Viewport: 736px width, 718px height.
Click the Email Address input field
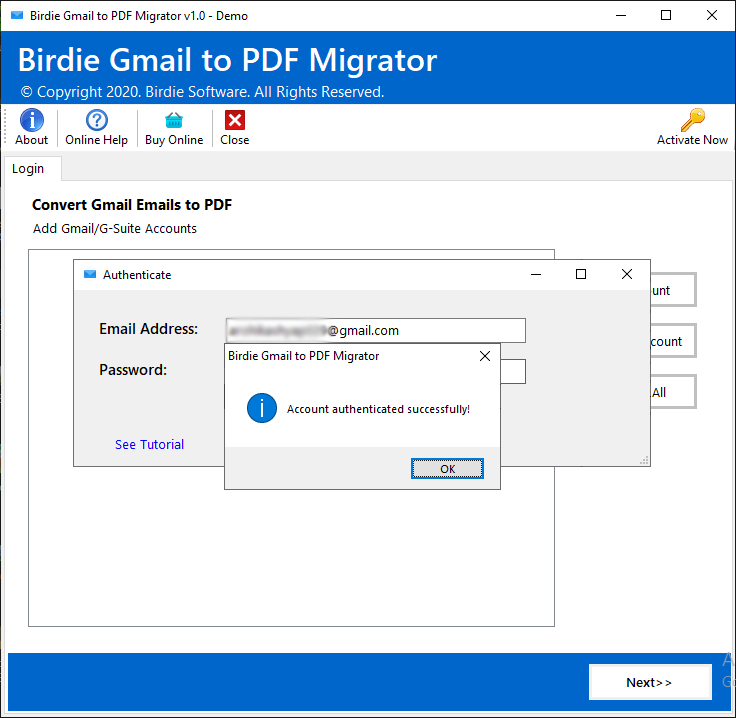point(376,330)
